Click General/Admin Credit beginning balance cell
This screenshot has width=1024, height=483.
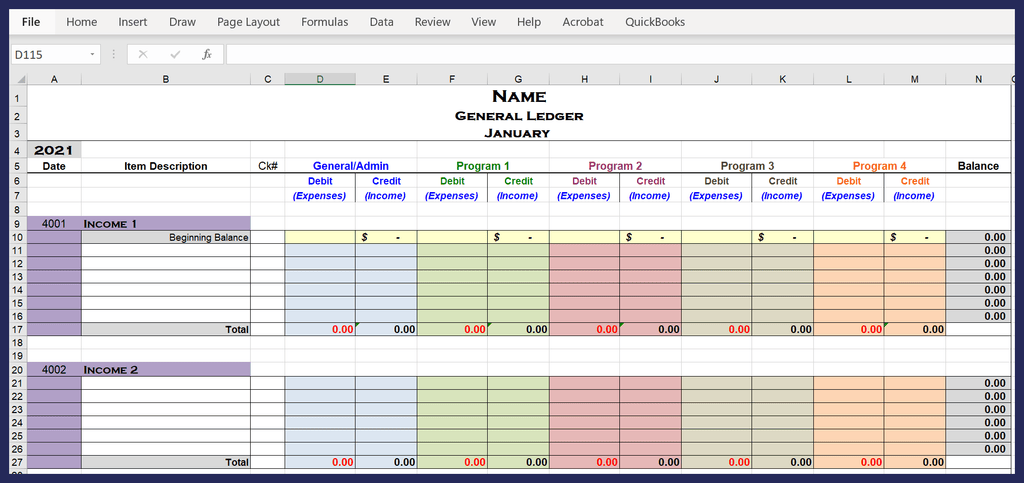point(386,238)
